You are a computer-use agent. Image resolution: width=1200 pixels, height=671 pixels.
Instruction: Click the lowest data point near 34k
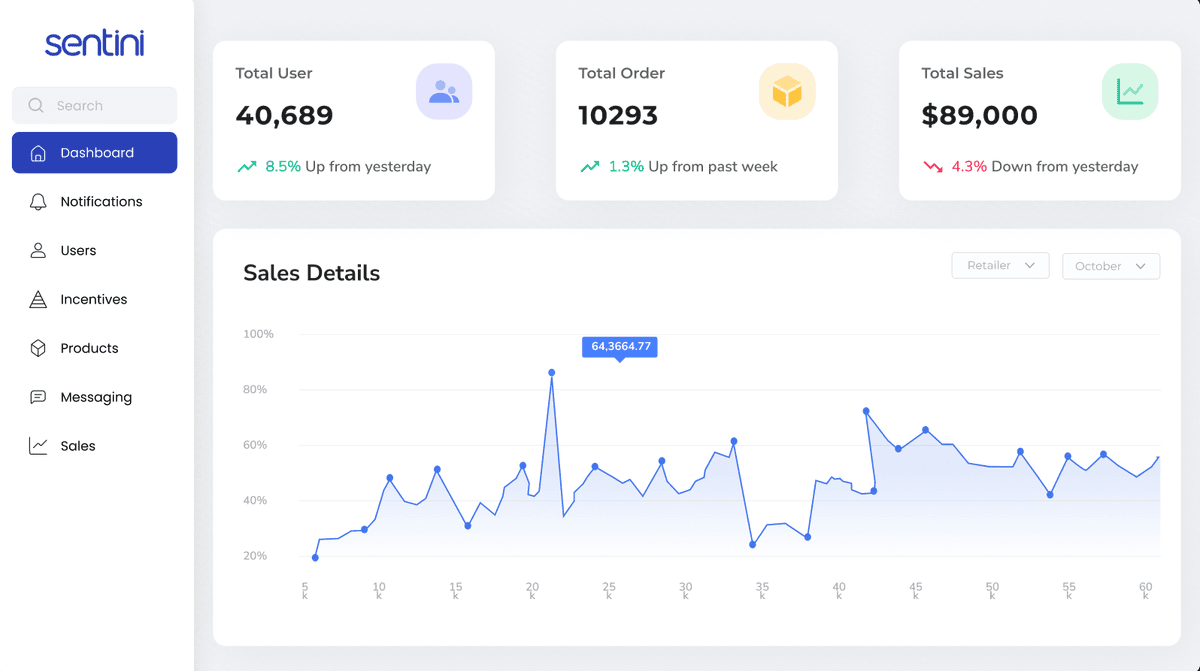[x=752, y=545]
